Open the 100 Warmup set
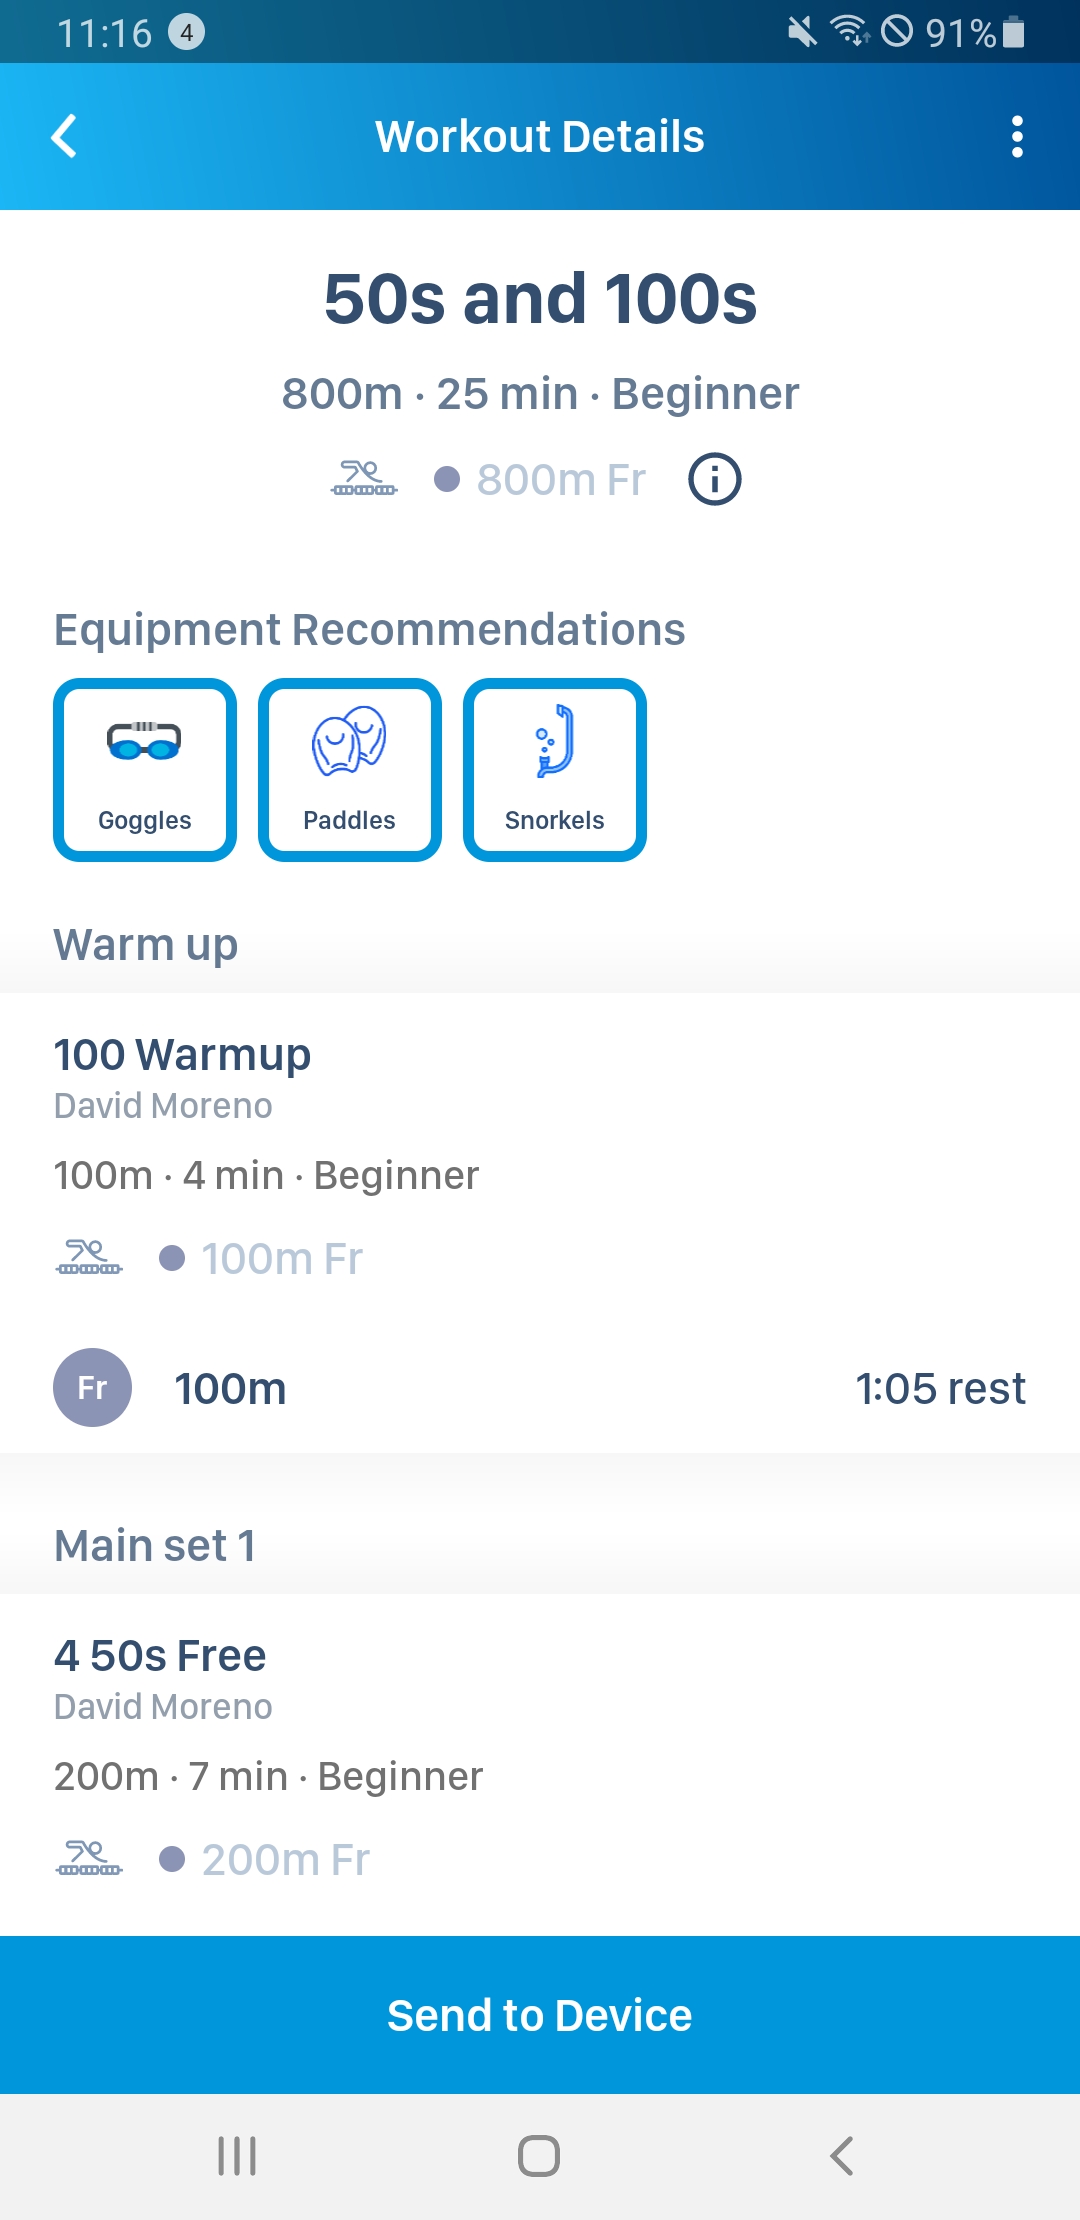The width and height of the screenshot is (1080, 2220). point(182,1055)
